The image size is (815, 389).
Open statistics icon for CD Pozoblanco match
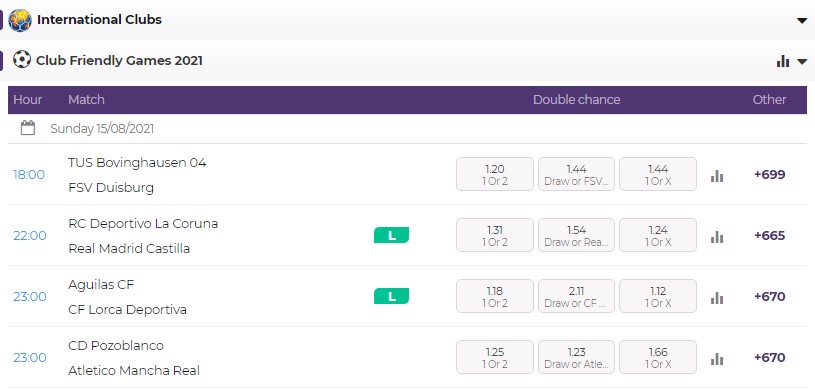[x=717, y=358]
